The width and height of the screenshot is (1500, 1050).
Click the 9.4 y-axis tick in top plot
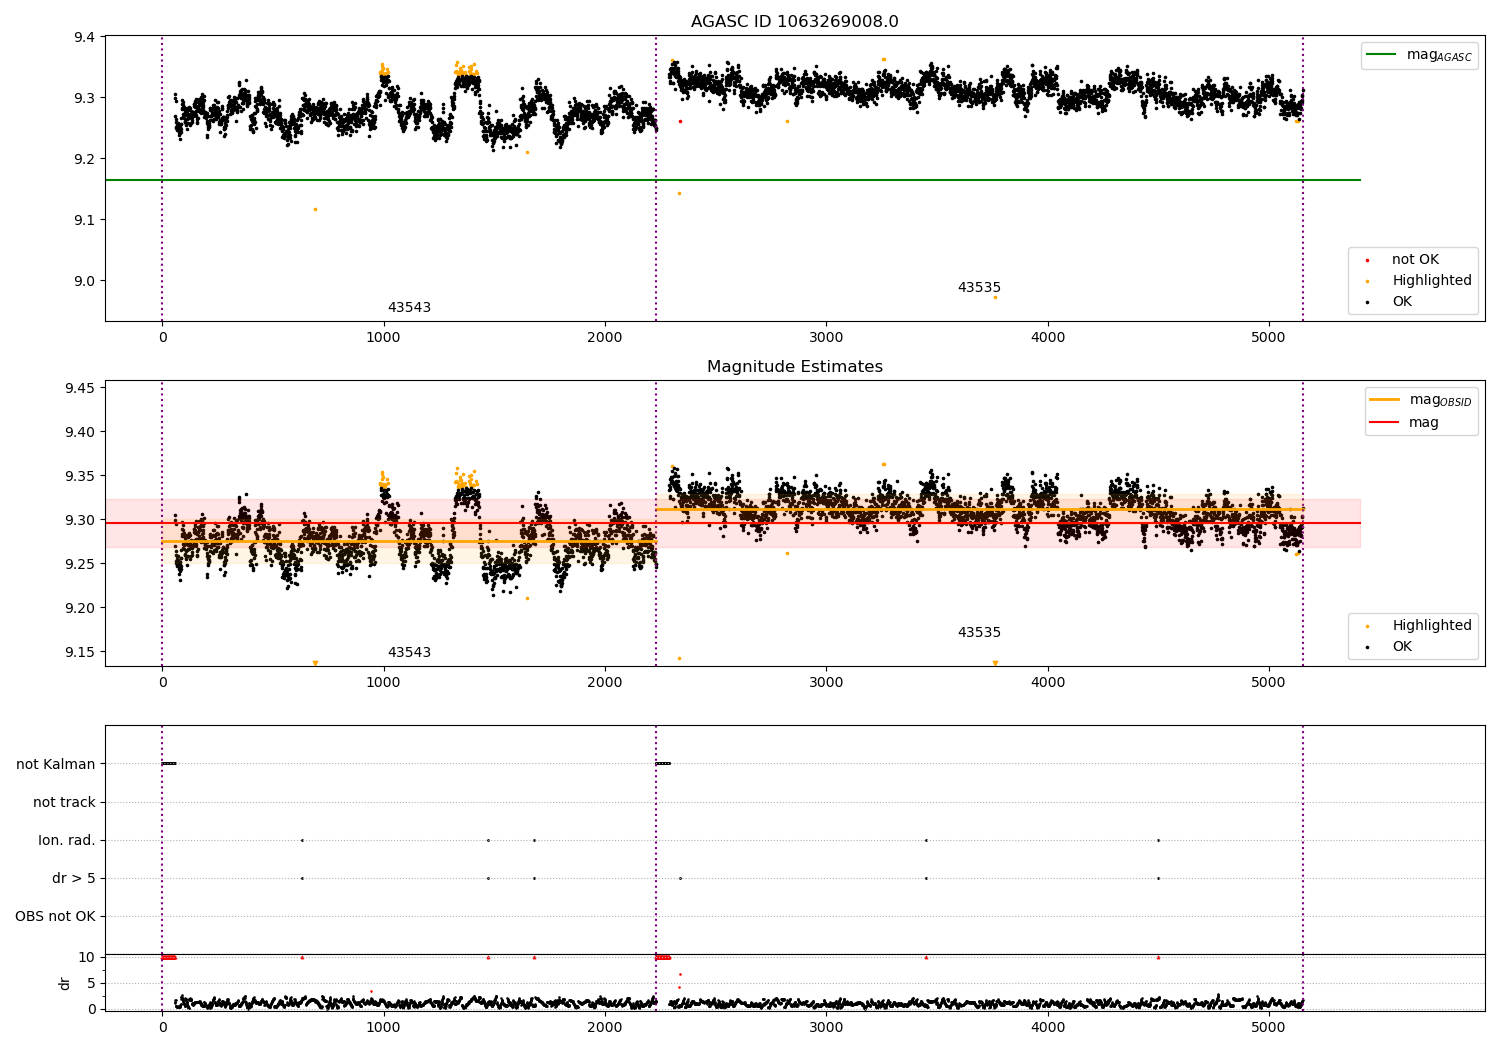84,38
